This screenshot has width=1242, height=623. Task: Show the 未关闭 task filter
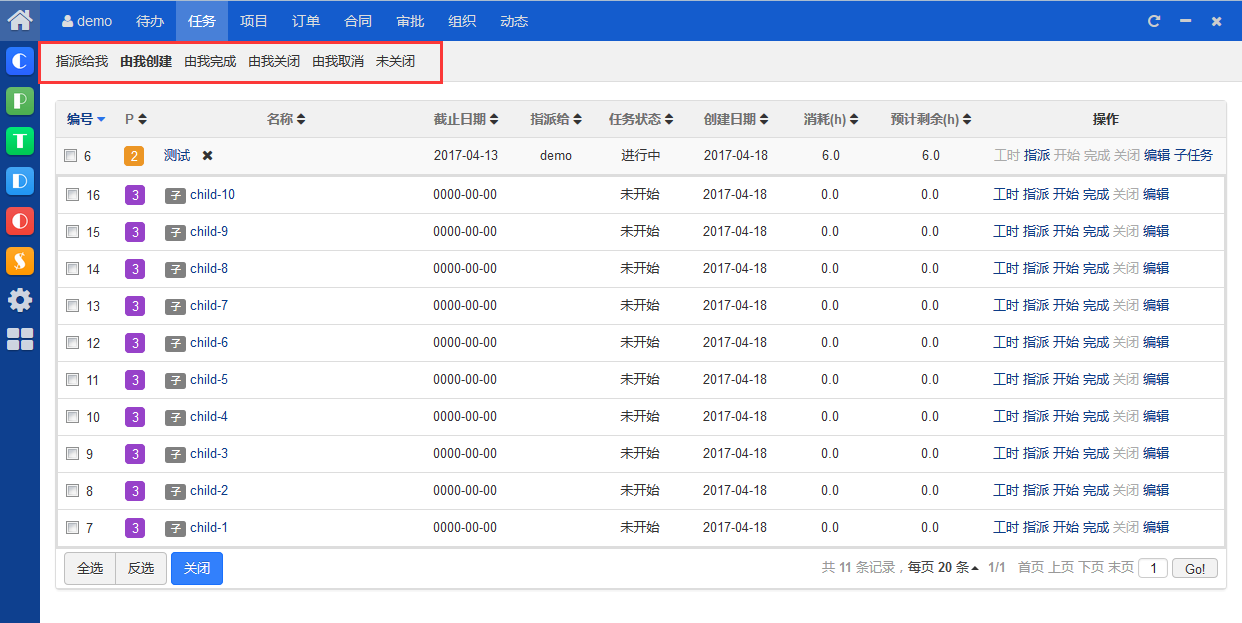click(x=395, y=62)
